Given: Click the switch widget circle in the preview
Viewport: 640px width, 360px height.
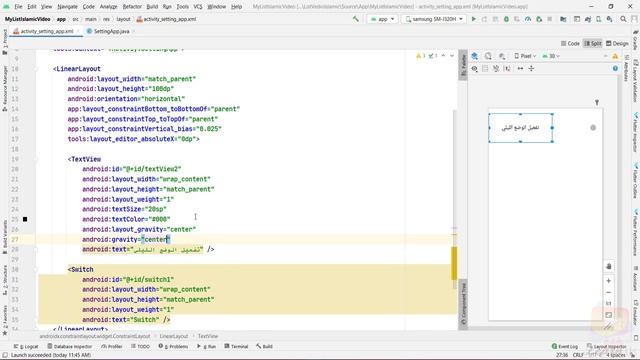Looking at the screenshot, I should 593,128.
